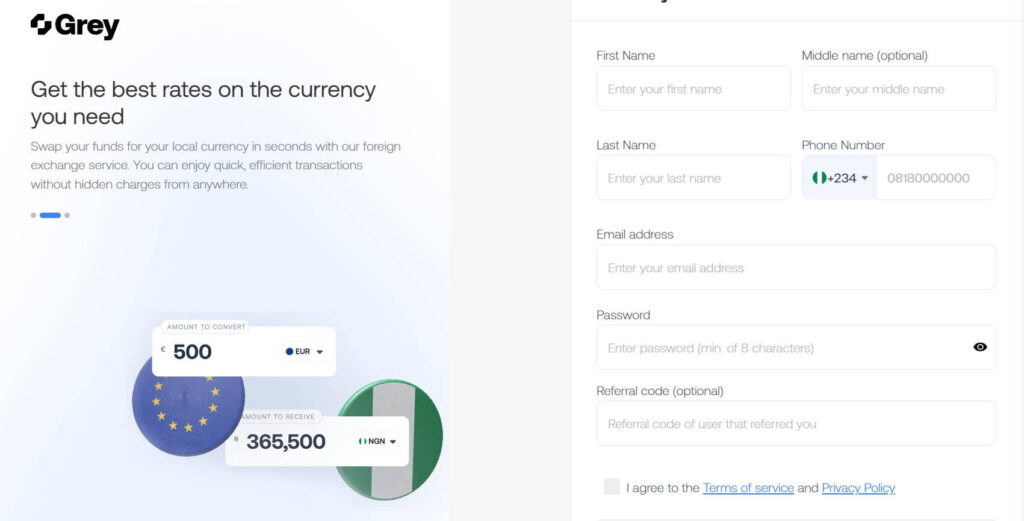This screenshot has width=1024, height=521.
Task: Click the Nigerian flag in phone field
Action: 819,178
